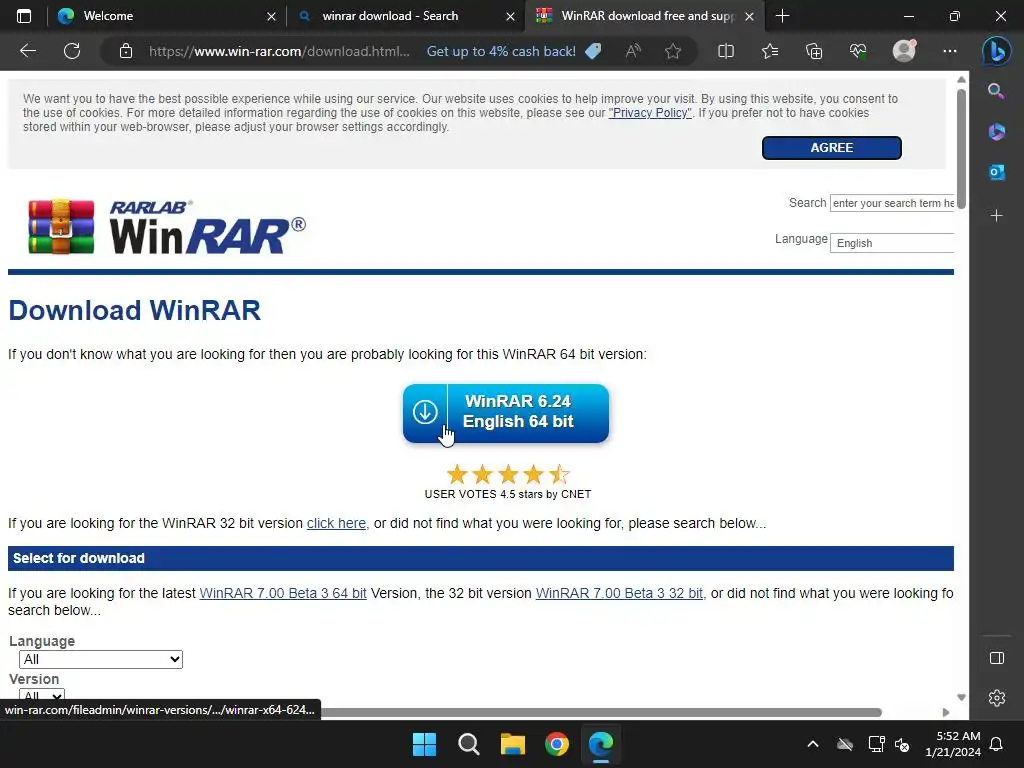The image size is (1024, 768).
Task: Click the muted volume tray icon
Action: point(902,744)
